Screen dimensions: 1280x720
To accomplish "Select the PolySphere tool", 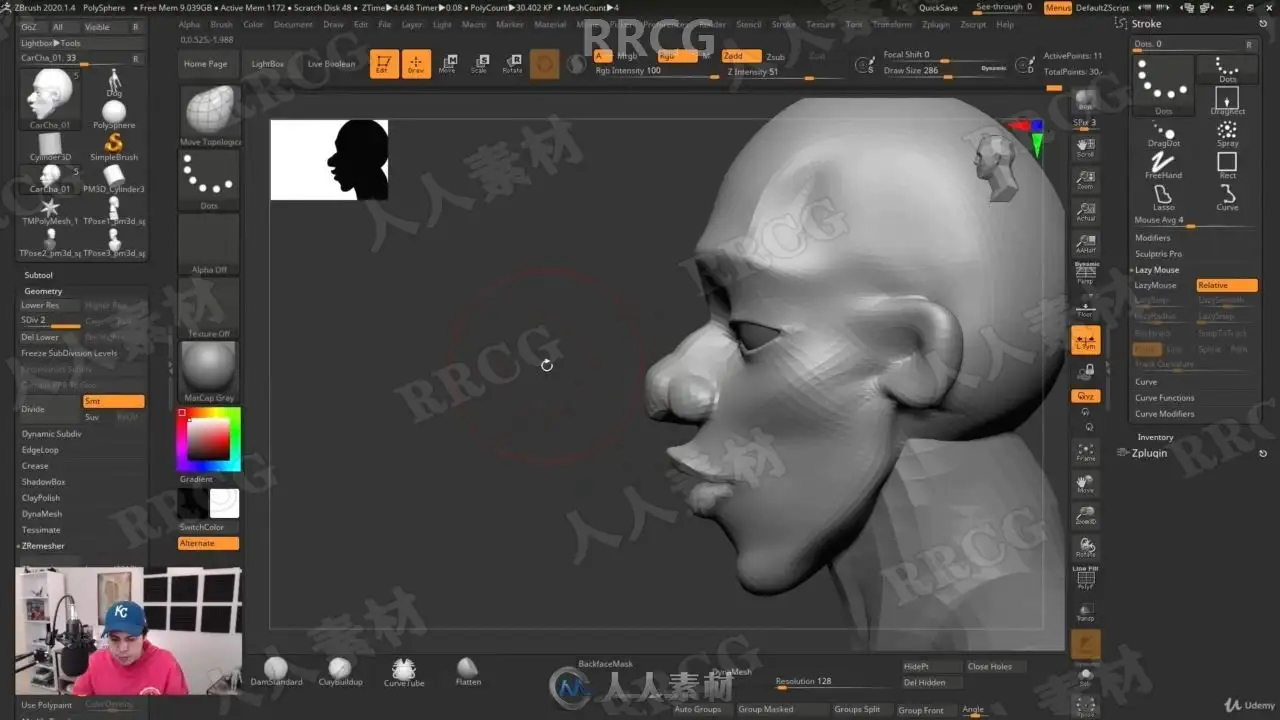I will tap(114, 113).
